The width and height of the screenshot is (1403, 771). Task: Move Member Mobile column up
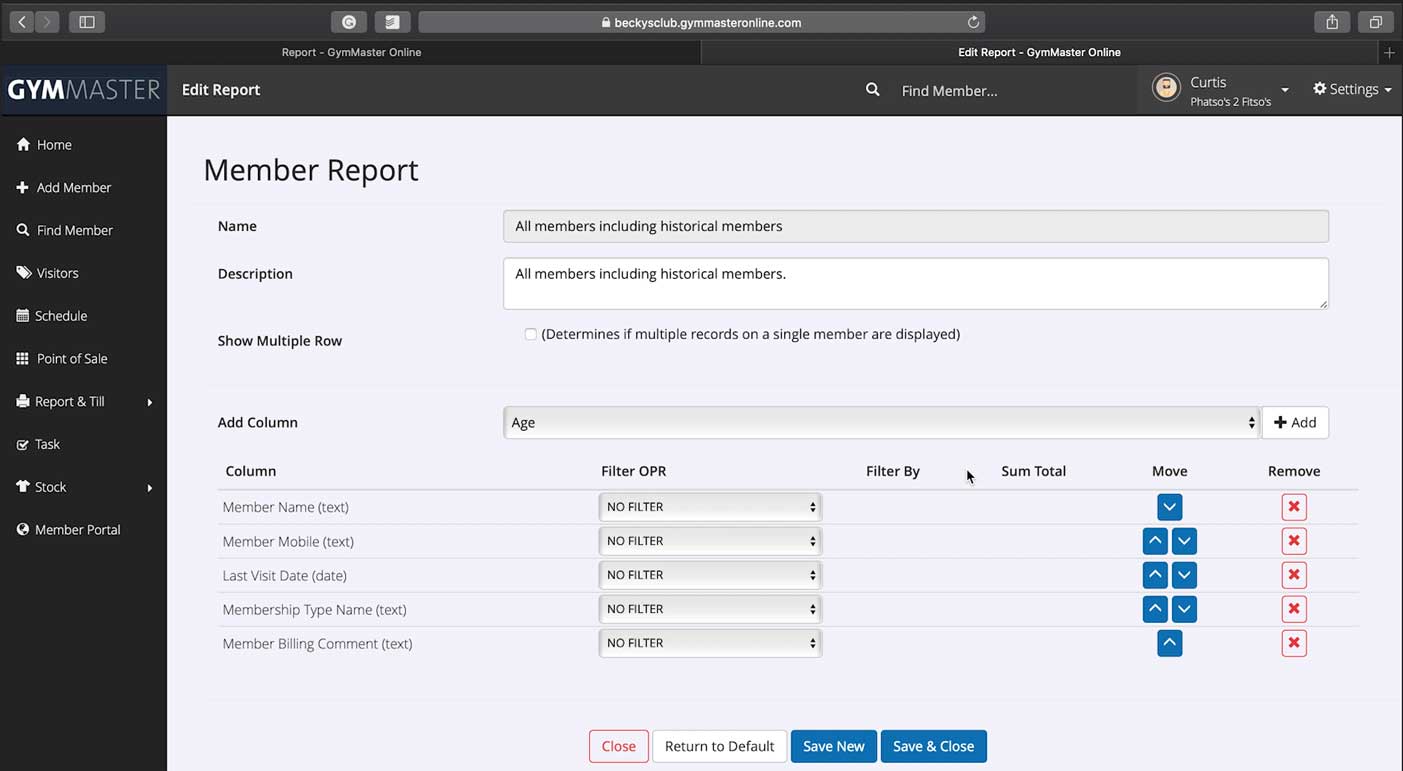tap(1155, 541)
